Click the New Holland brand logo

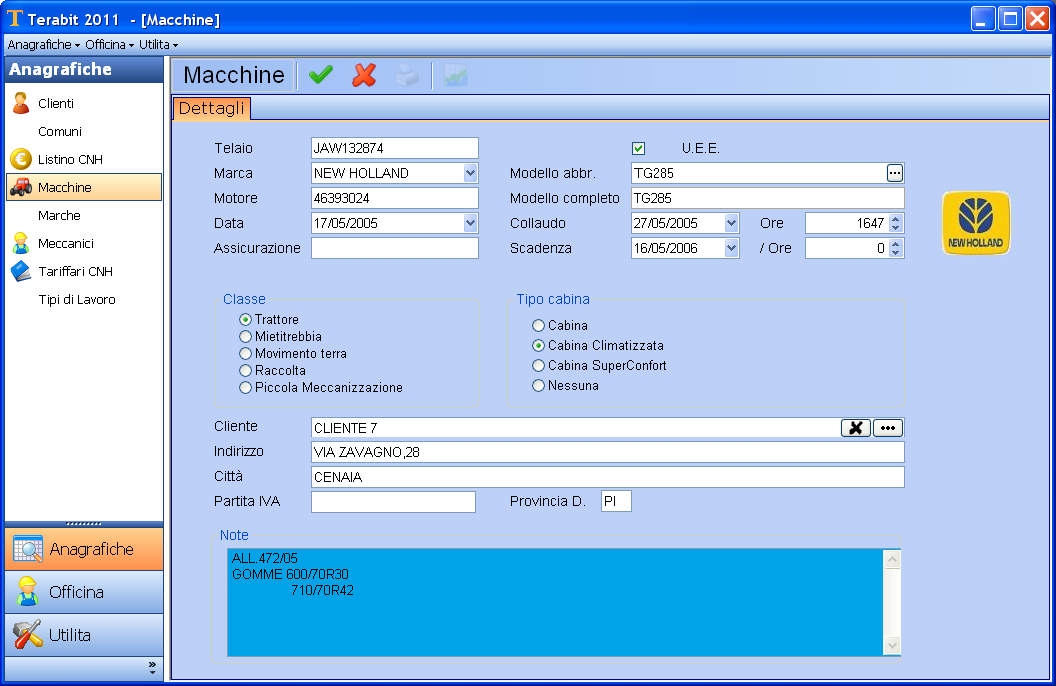(x=976, y=223)
